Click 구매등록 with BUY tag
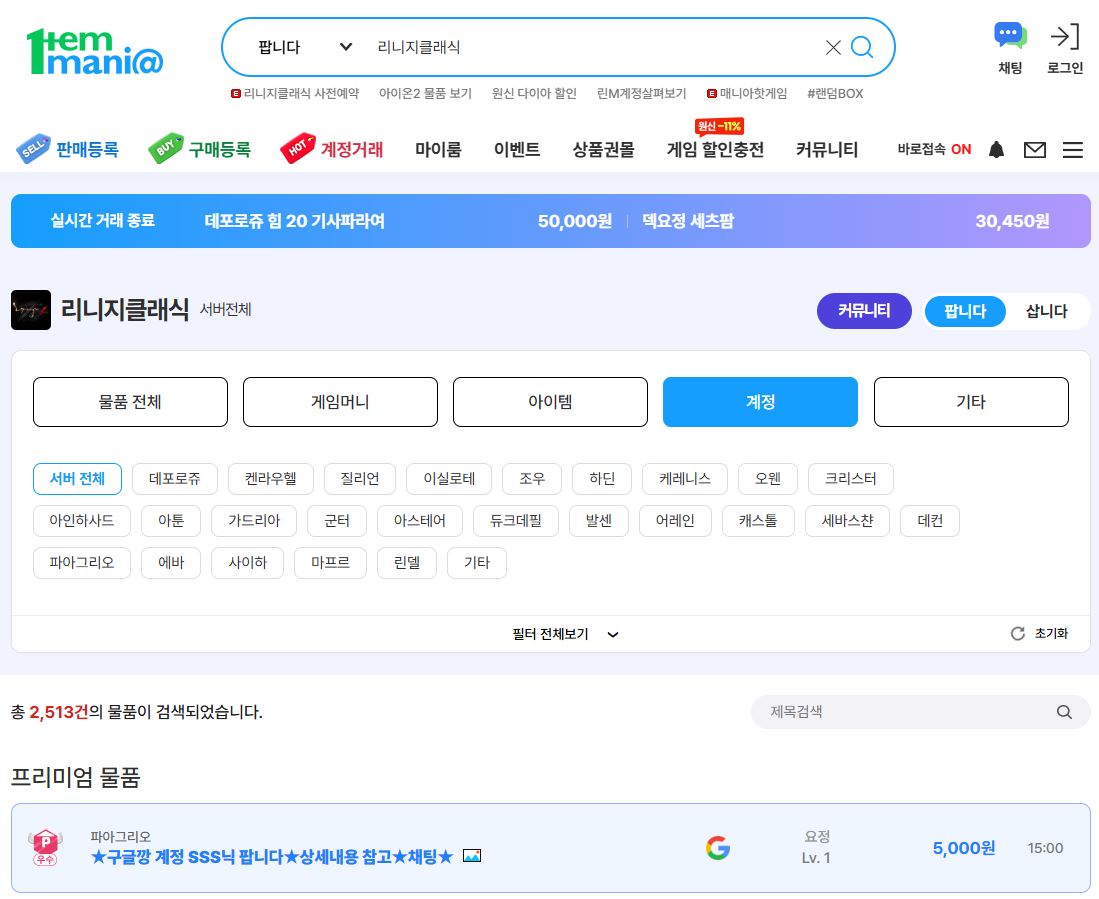1099x899 pixels. coord(200,149)
